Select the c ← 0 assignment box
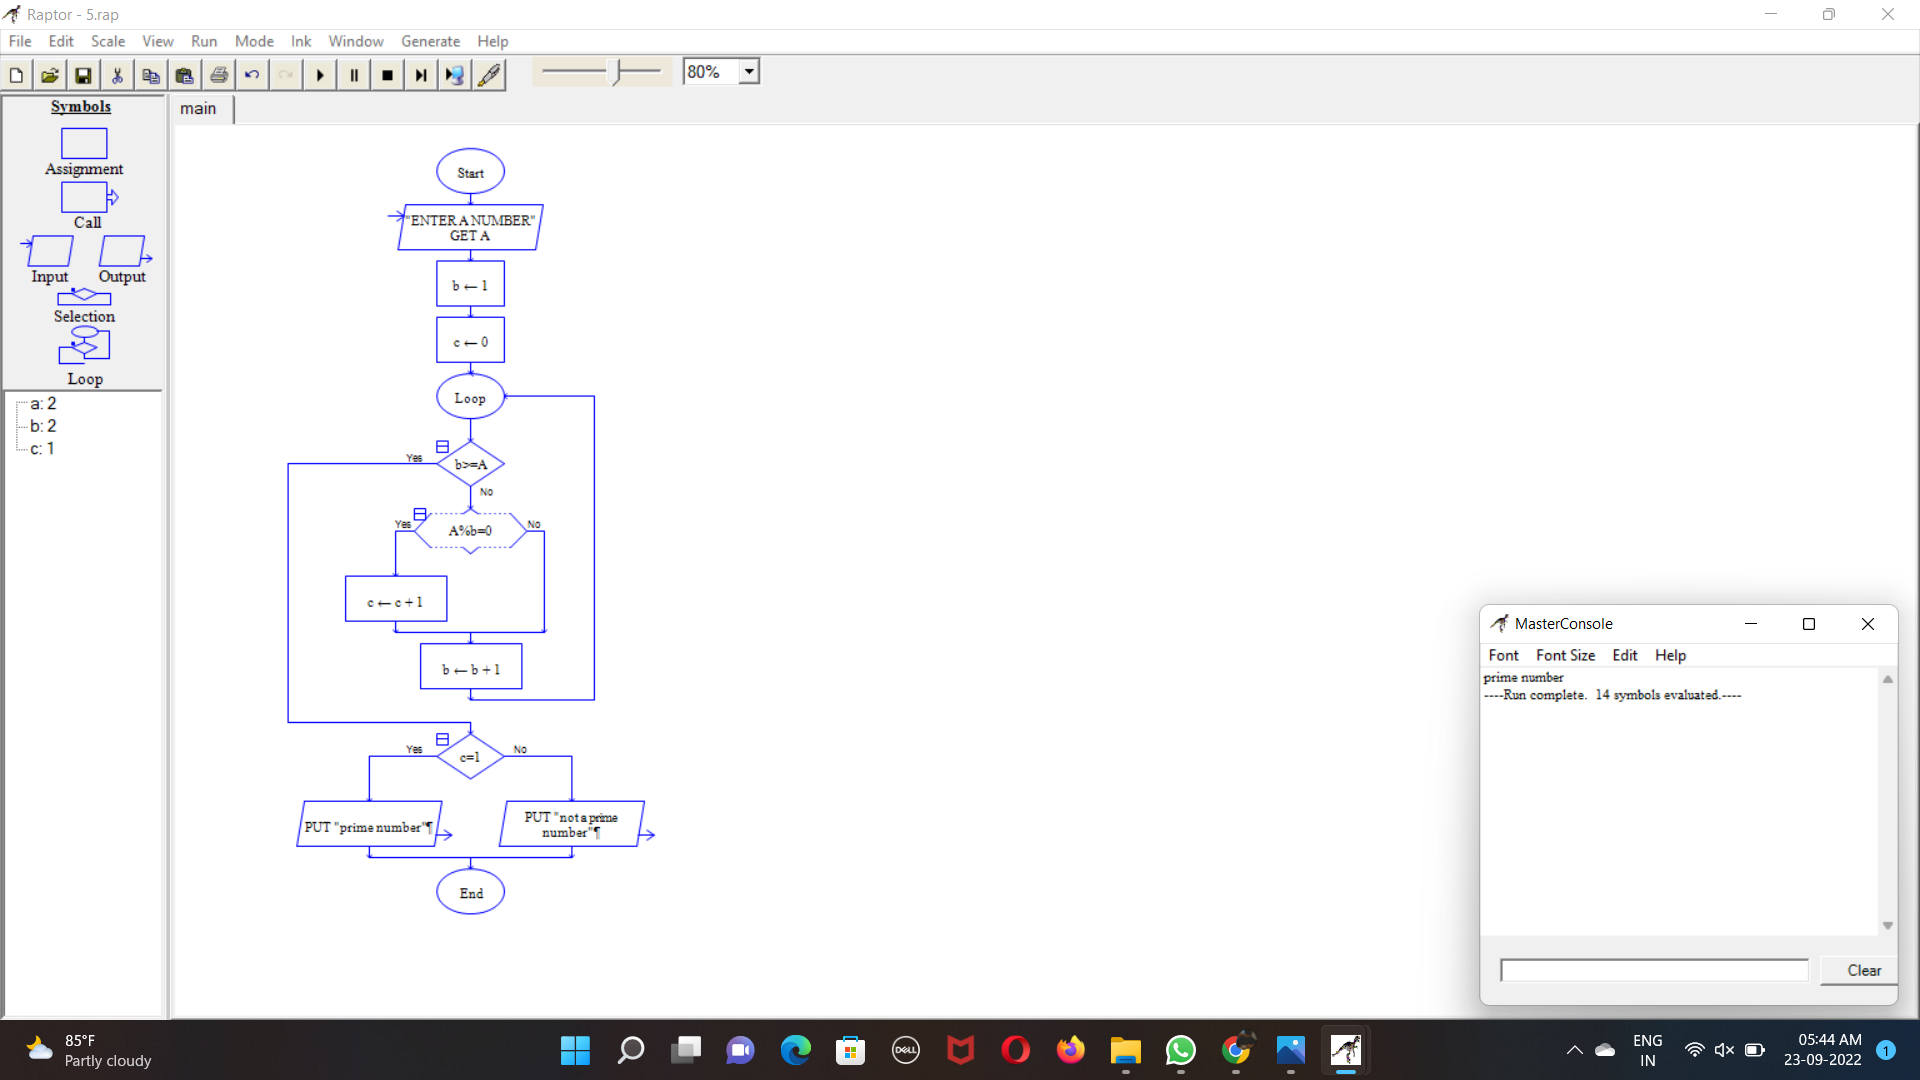The height and width of the screenshot is (1080, 1920). tap(470, 341)
